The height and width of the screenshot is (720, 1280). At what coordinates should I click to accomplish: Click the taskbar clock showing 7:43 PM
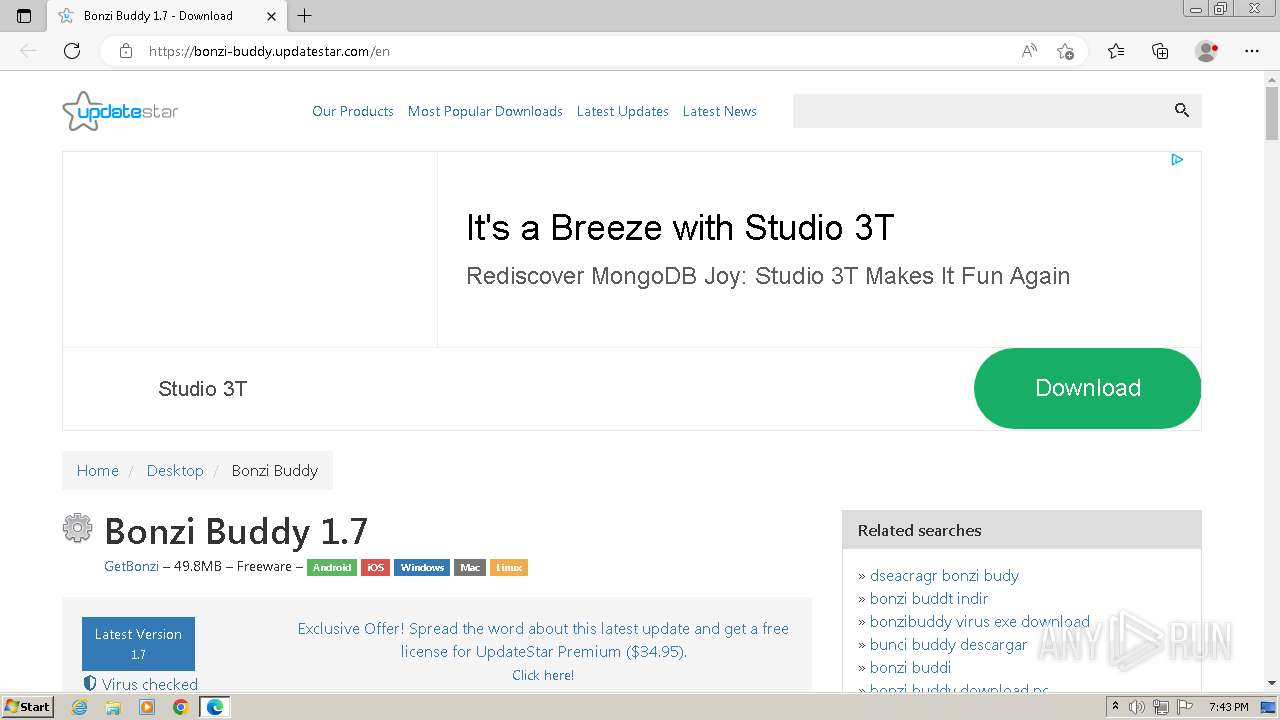(1228, 707)
